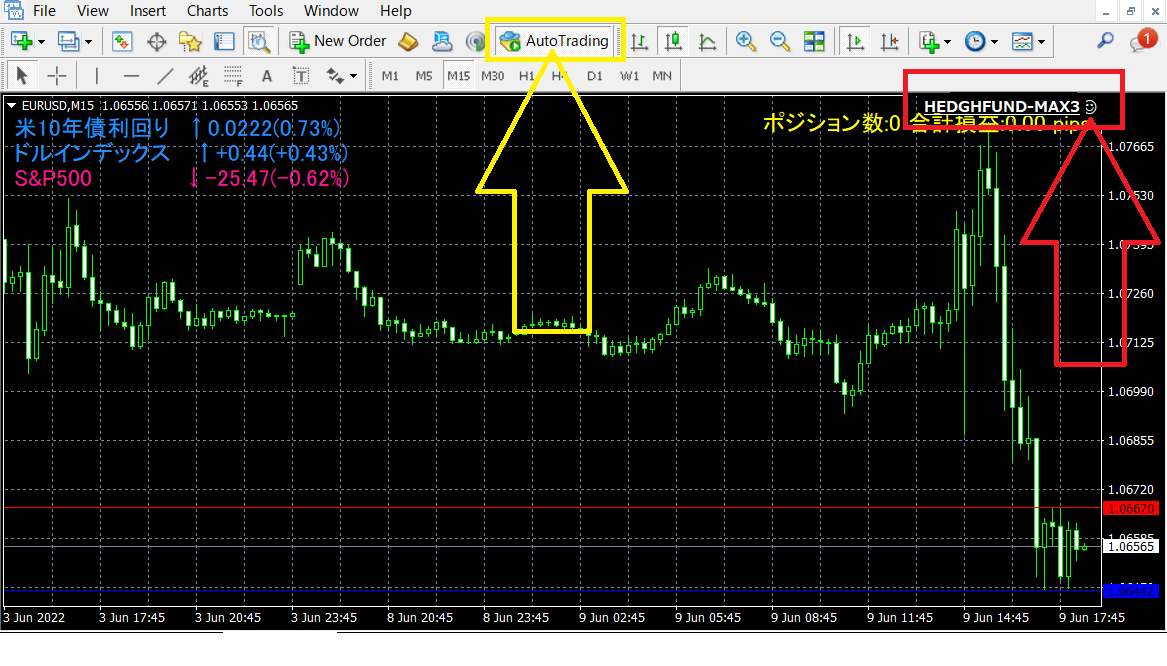The height and width of the screenshot is (666, 1167).
Task: Open the search magnifier at top right
Action: (x=1105, y=41)
